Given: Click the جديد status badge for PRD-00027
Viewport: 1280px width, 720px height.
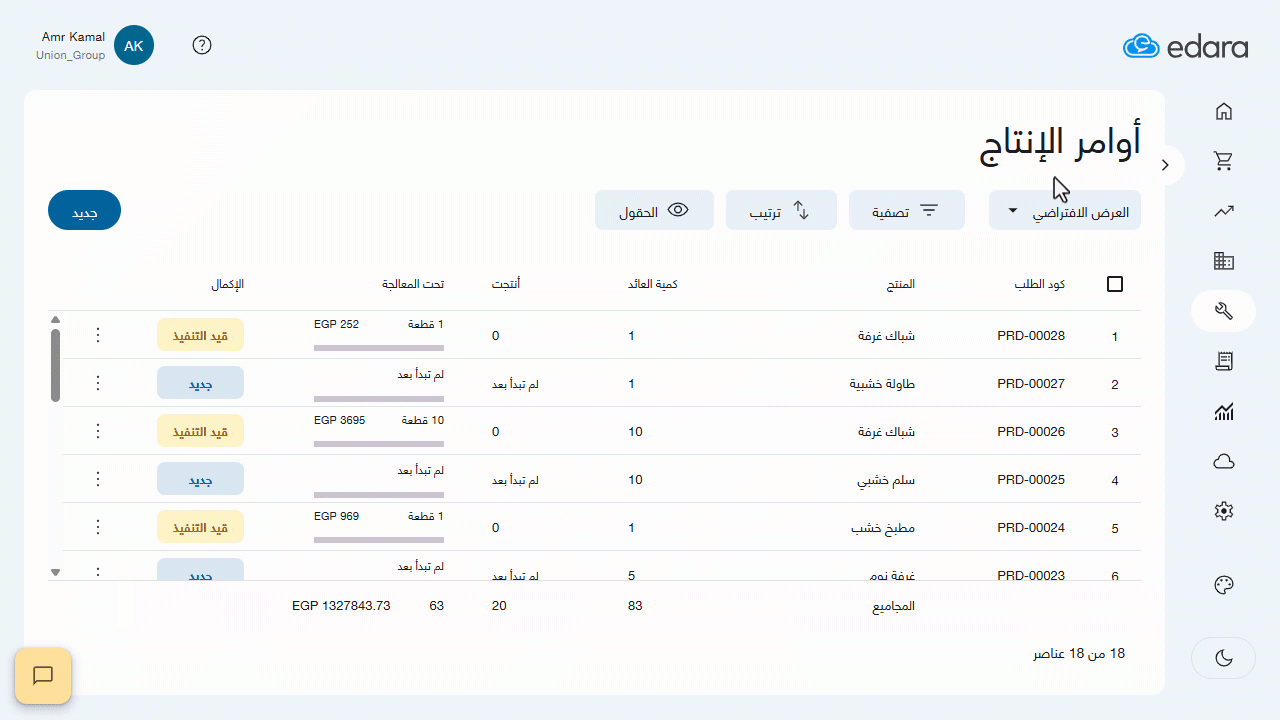Looking at the screenshot, I should 201,383.
